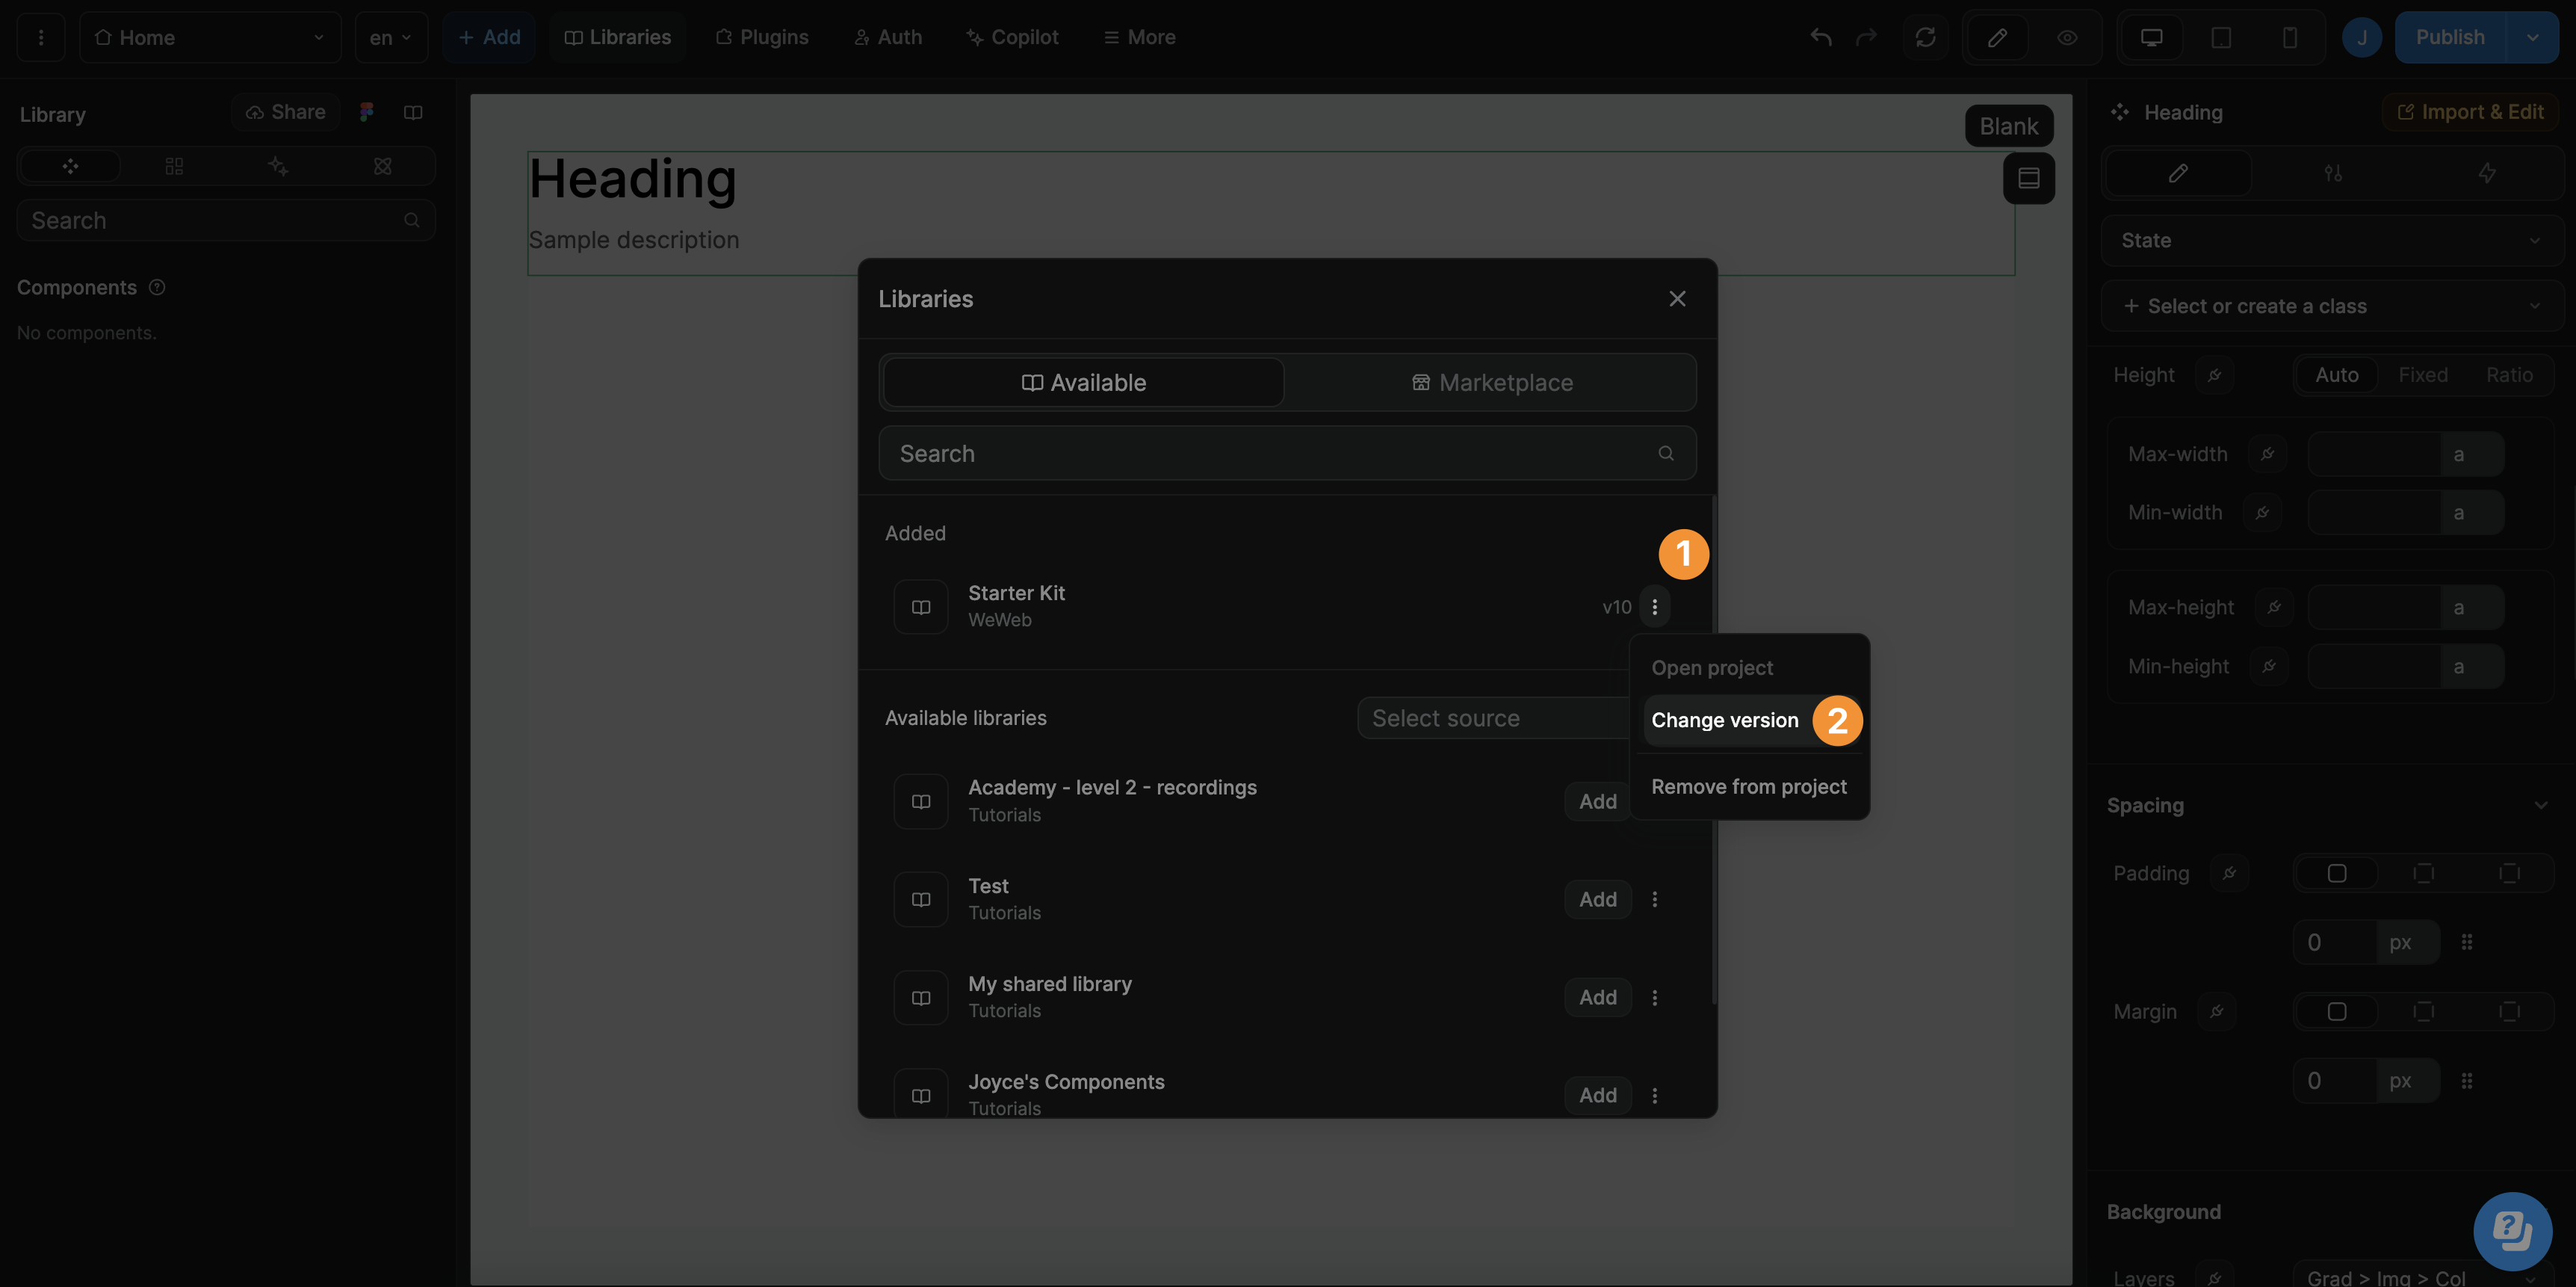Switch to mobile device preview icon
2576x1287 pixels.
click(2289, 38)
